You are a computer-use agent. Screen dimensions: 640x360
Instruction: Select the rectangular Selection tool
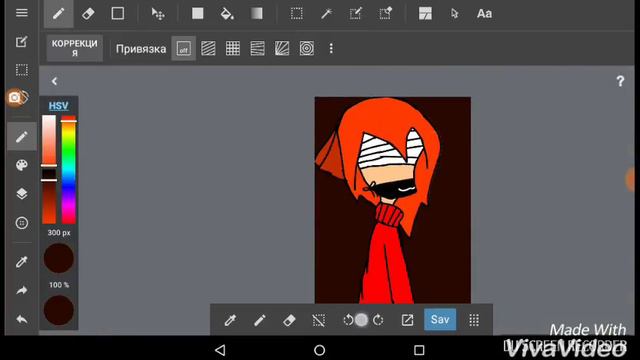297,13
